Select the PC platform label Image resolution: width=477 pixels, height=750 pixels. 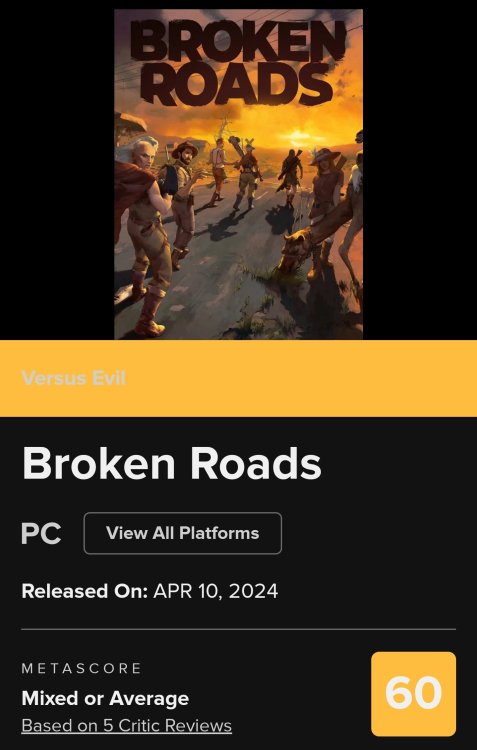pos(41,533)
